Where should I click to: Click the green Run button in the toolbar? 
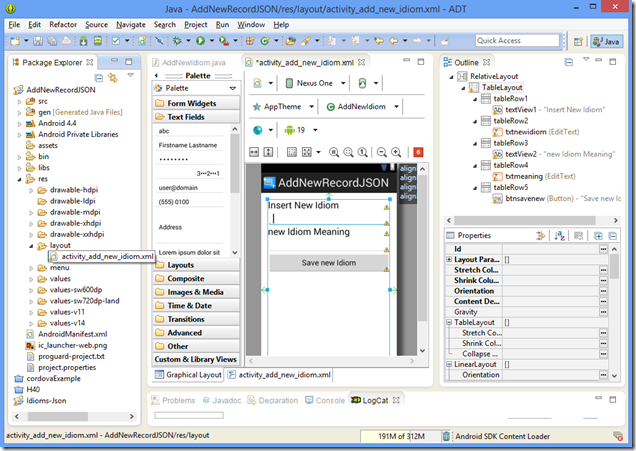point(200,41)
